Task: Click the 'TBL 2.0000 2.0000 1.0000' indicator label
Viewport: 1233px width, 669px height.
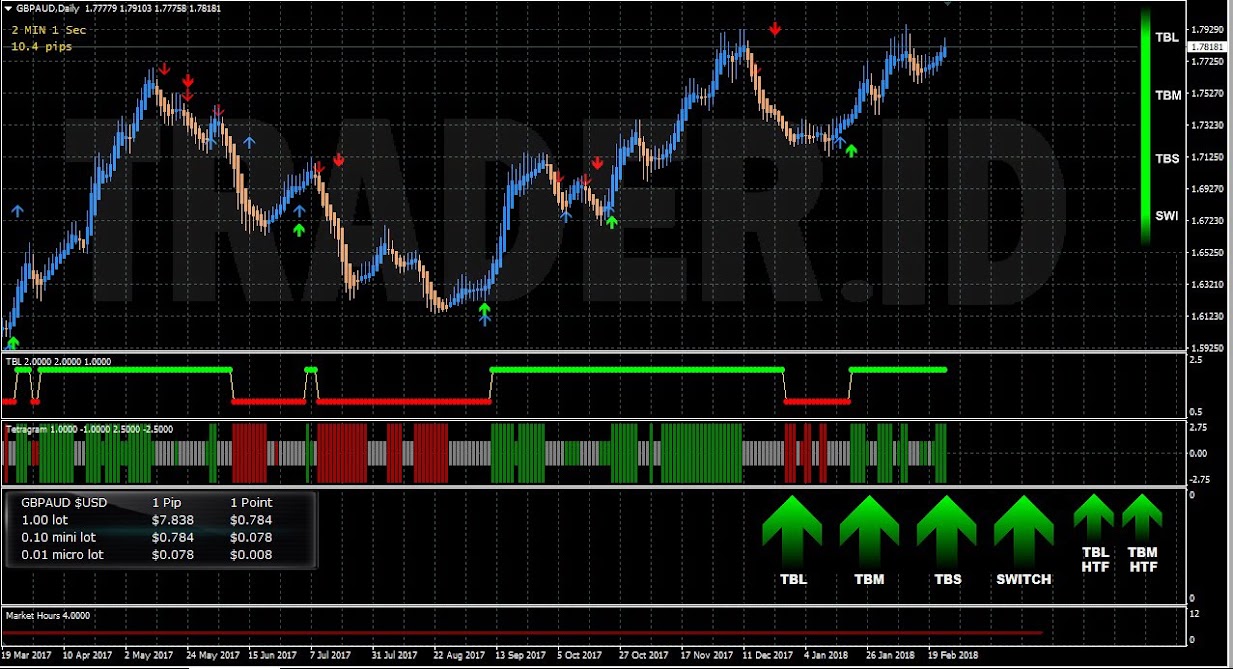Action: 59,360
